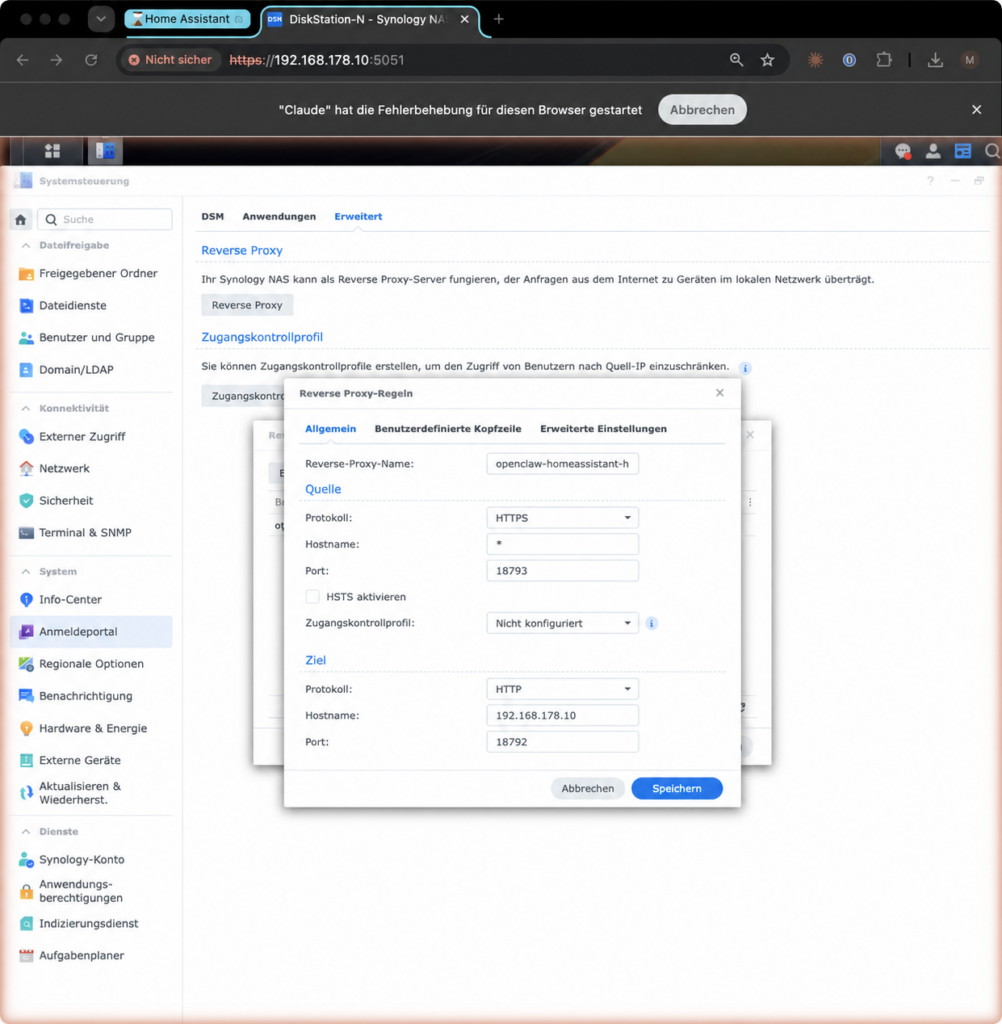The width and height of the screenshot is (1002, 1024).
Task: Click Abbrechen in the debugging banner
Action: 702,110
